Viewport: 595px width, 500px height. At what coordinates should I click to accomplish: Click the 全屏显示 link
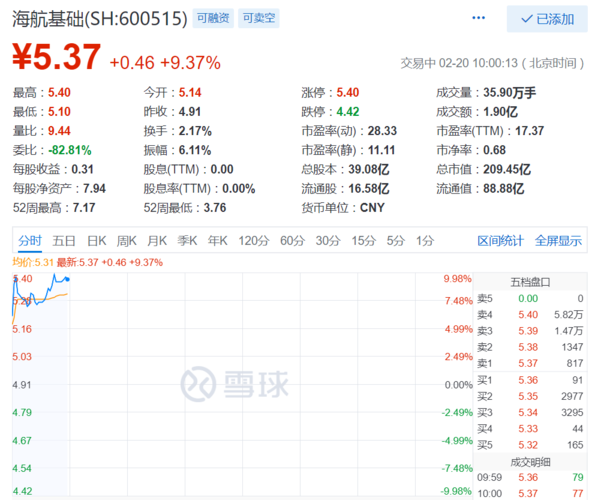click(558, 241)
